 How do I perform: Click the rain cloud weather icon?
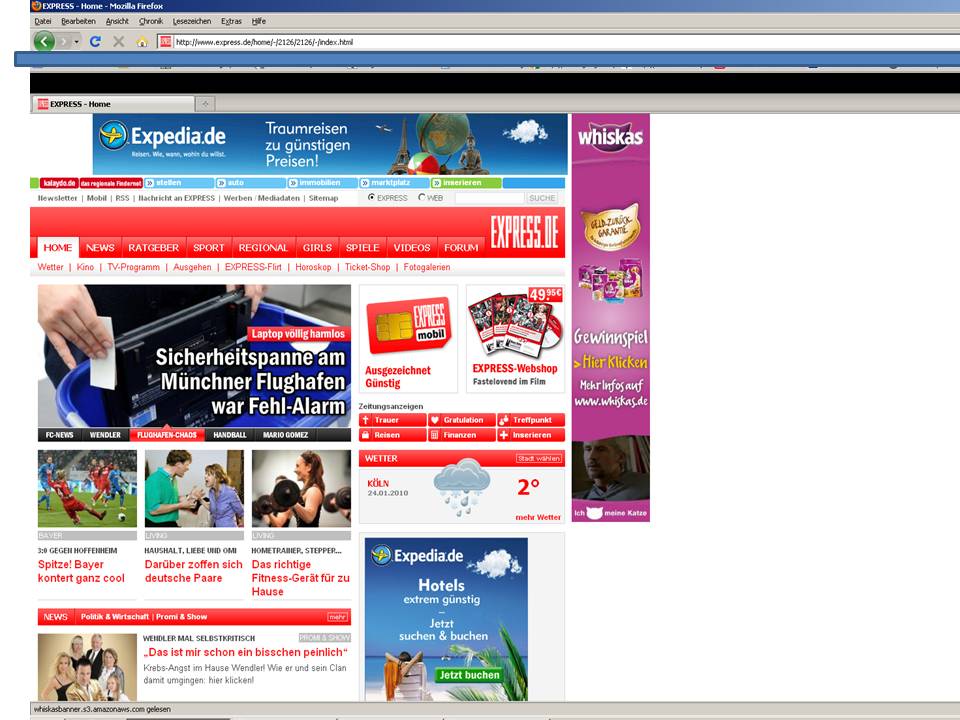462,487
